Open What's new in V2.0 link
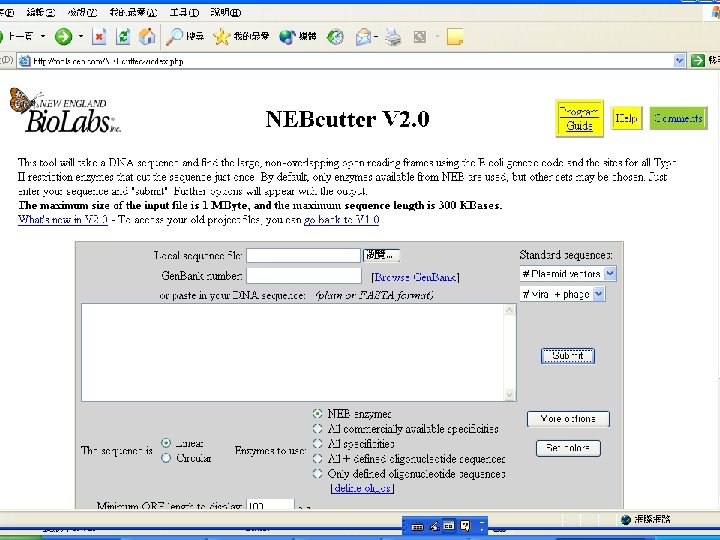Image resolution: width=720 pixels, height=540 pixels. (63, 219)
